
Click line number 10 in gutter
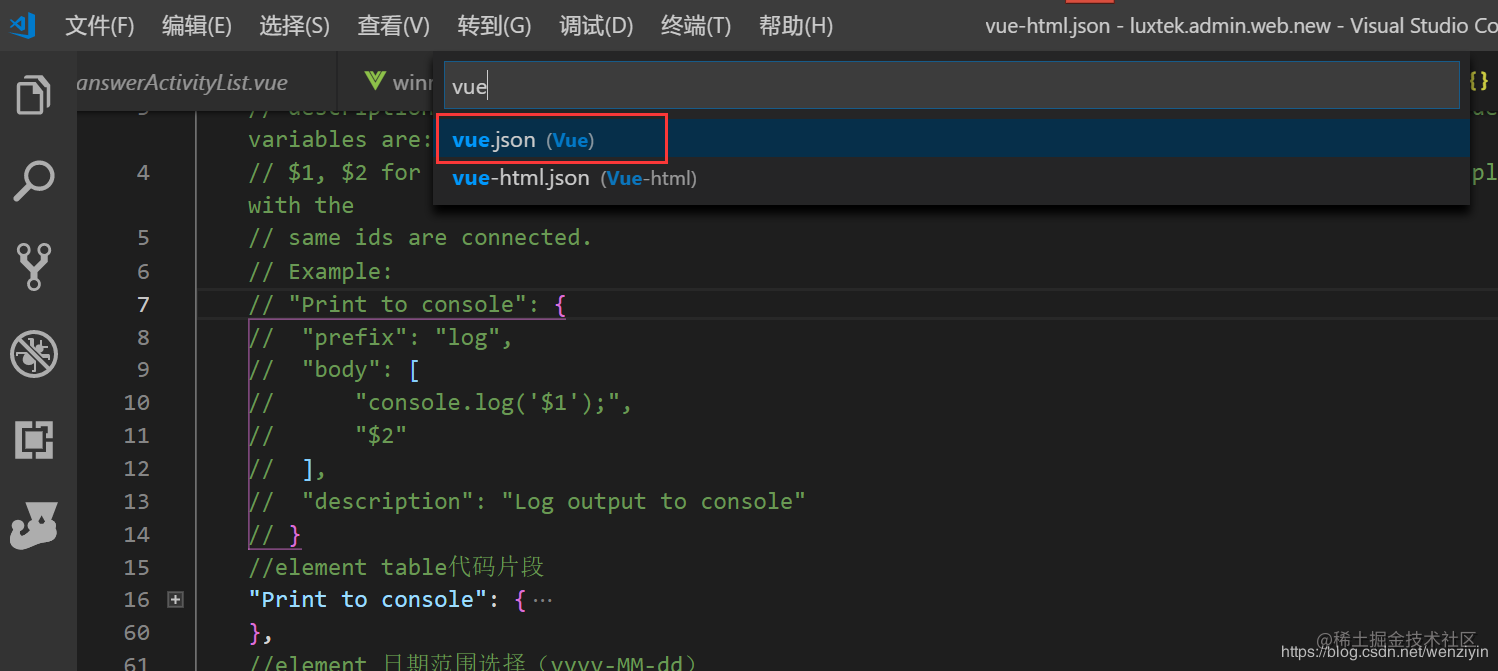tap(136, 402)
